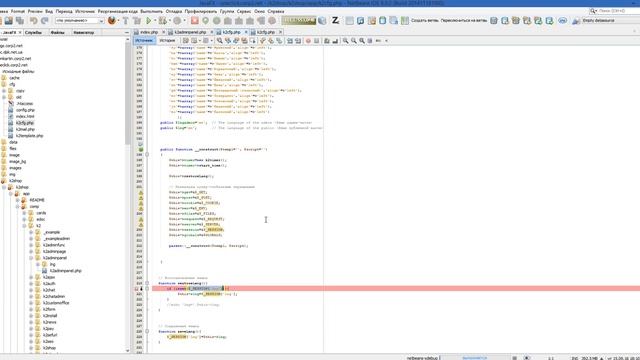Click the История history view button
Screen dimensions: 640x360
tap(167, 40)
